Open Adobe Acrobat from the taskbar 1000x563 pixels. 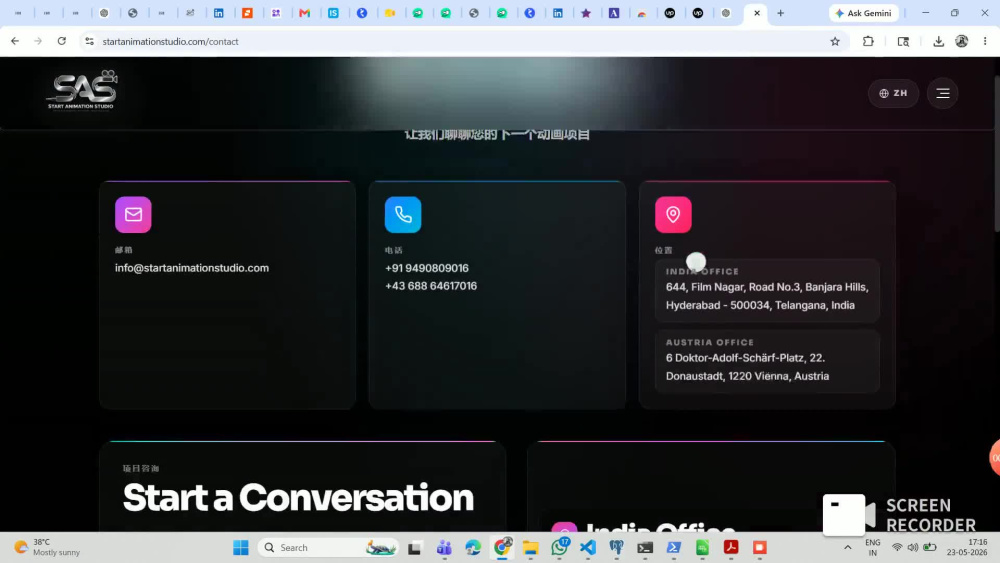[x=731, y=548]
